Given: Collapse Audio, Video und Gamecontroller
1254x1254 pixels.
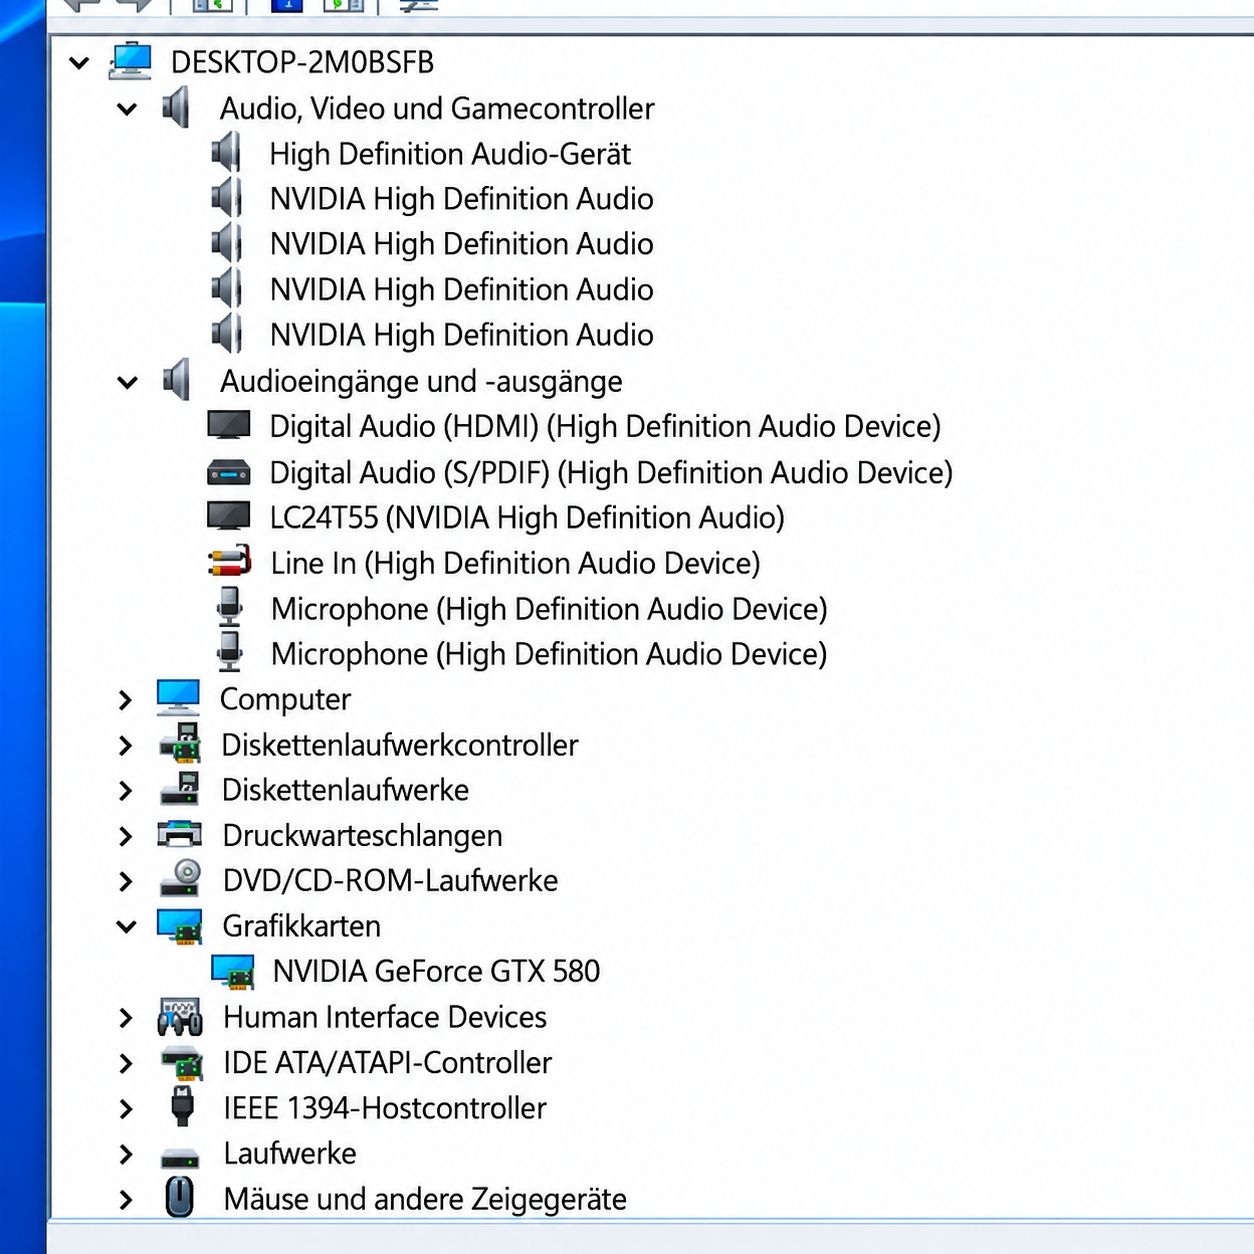Looking at the screenshot, I should [127, 108].
